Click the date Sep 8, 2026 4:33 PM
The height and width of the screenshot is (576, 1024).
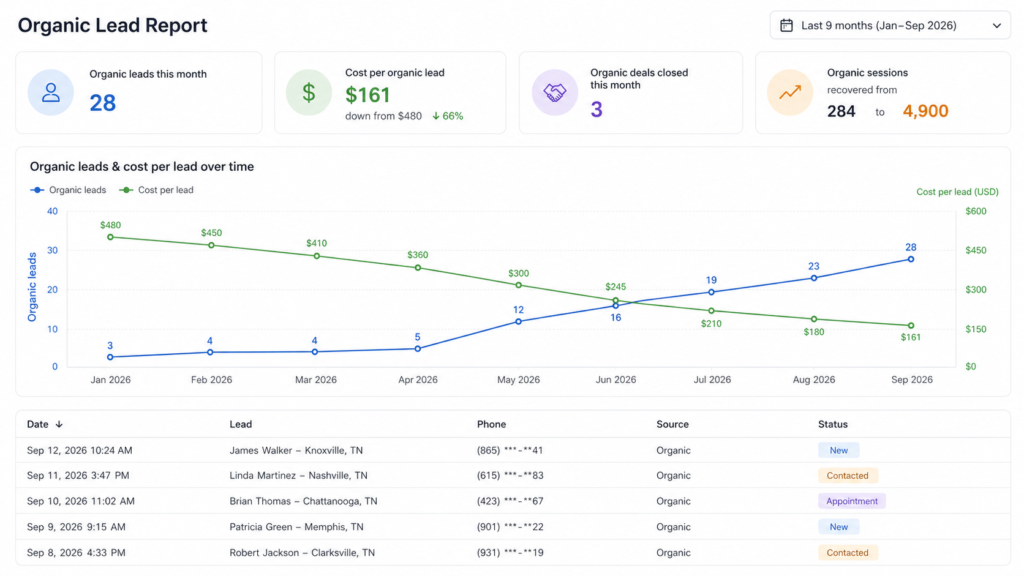76,552
